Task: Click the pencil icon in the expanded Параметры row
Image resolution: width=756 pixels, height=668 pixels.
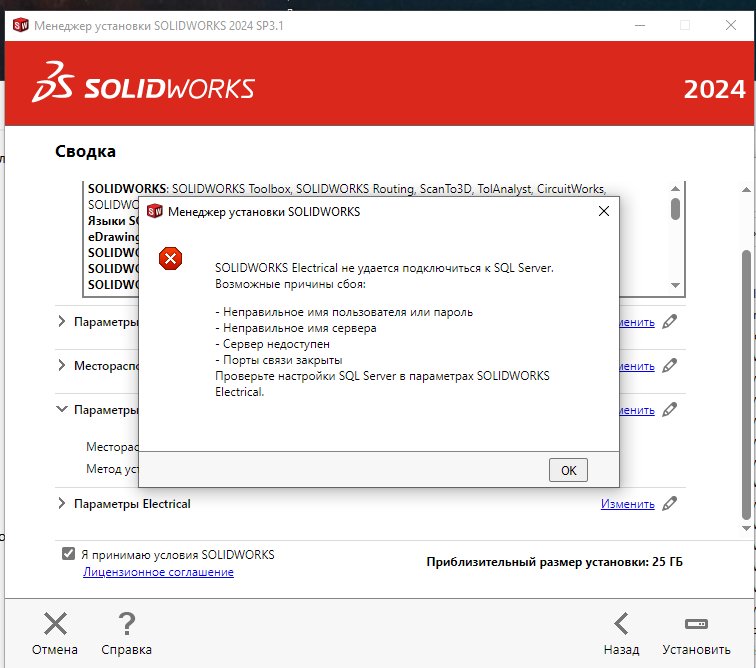Action: [670, 410]
